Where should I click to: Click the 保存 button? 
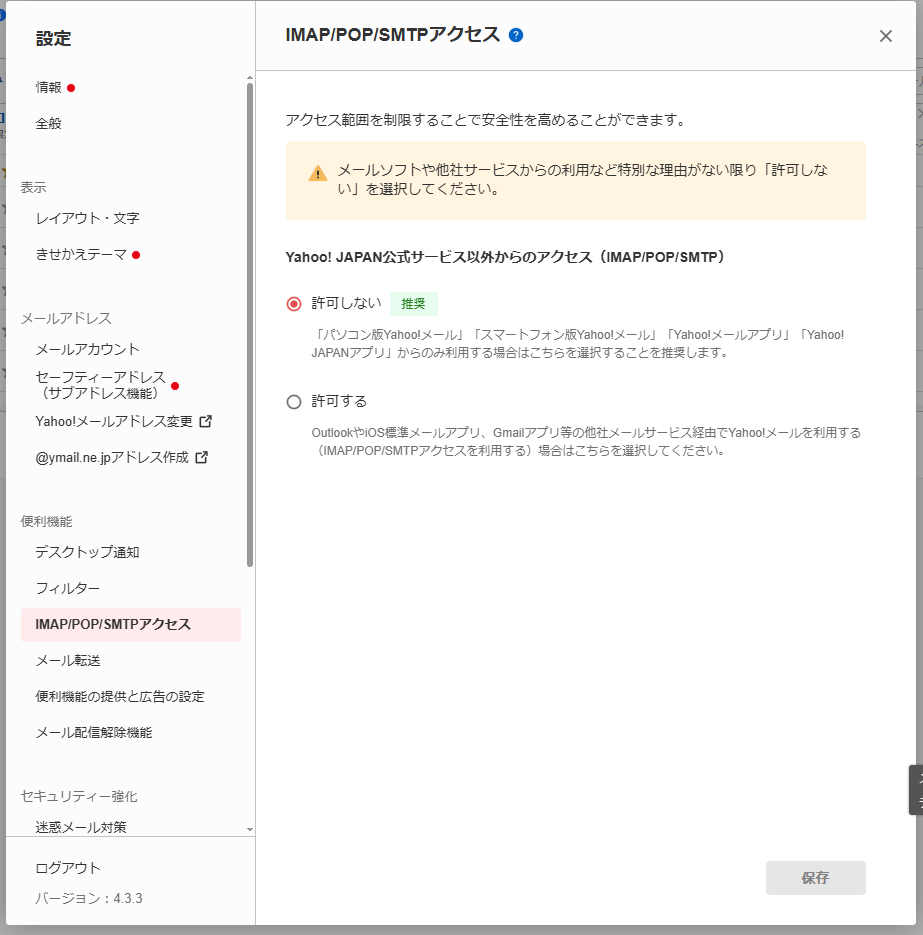[x=815, y=878]
